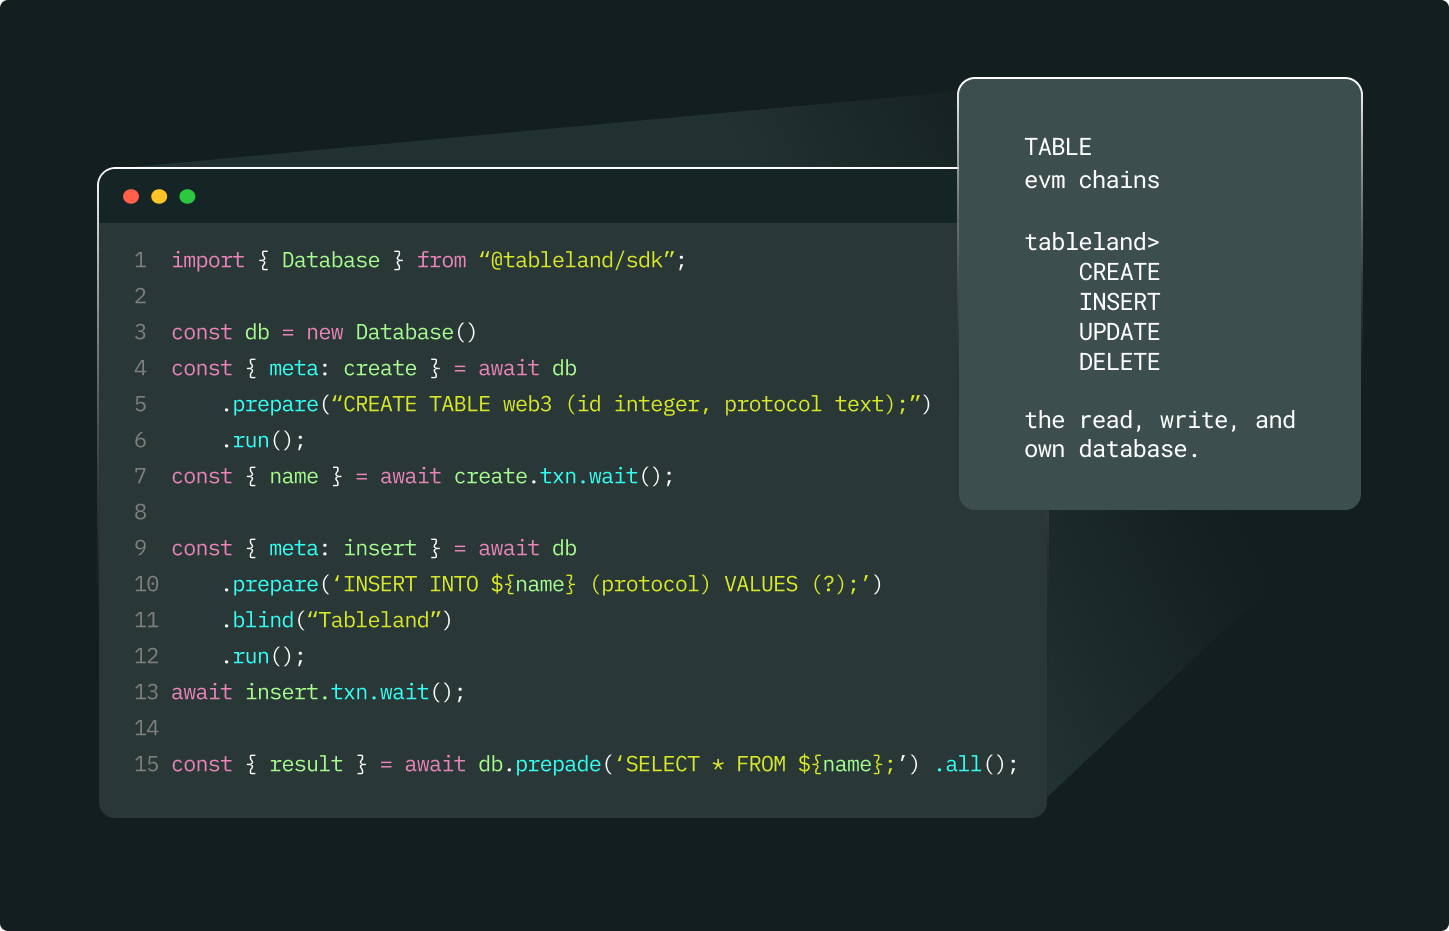Viewport: 1449px width, 931px height.
Task: Click '.run();' on line 12
Action: (263, 656)
